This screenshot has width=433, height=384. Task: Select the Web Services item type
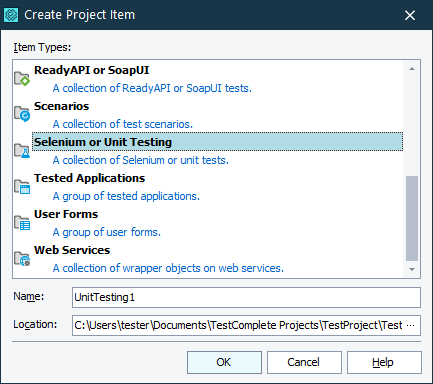(x=72, y=250)
